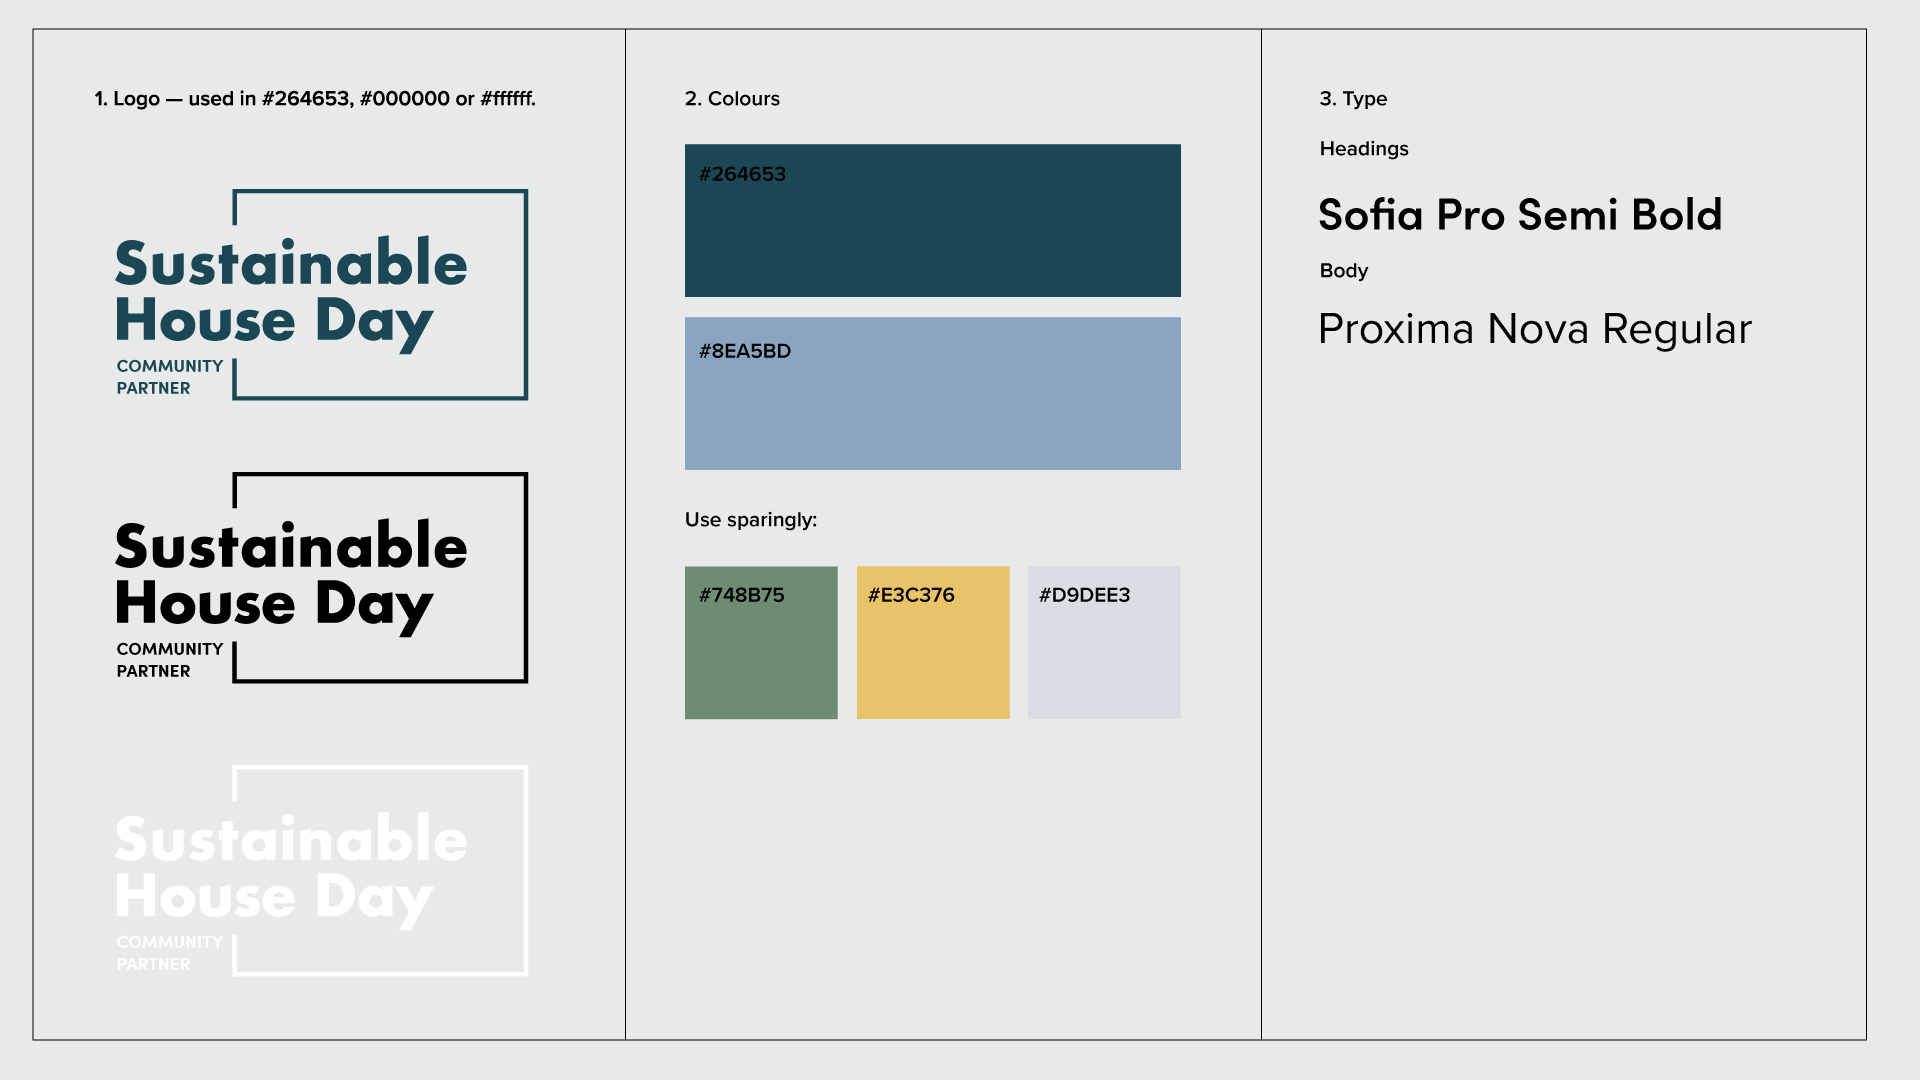Viewport: 1920px width, 1080px height.
Task: Click "Community Partner" text in the teal logo
Action: coord(169,377)
